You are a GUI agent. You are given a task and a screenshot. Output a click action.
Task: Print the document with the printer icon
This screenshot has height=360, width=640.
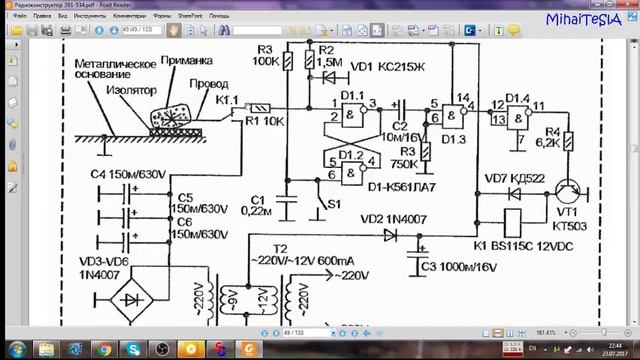pyautogui.click(x=65, y=31)
